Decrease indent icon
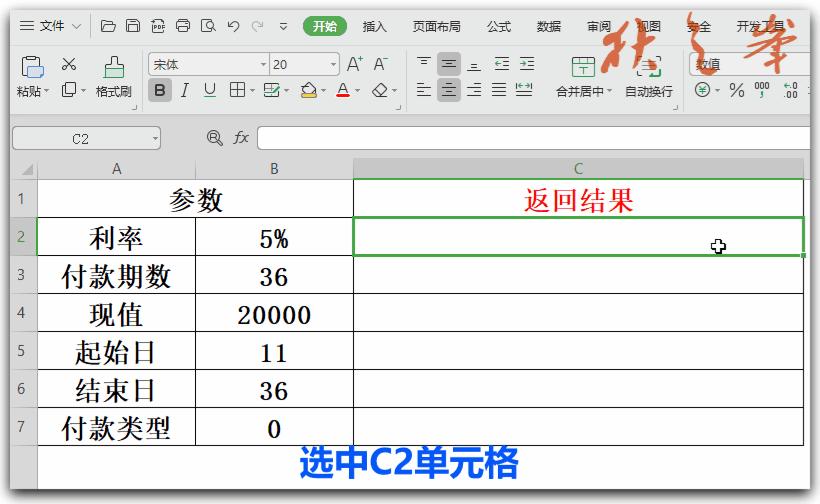Viewport: 820px width, 504px height. click(502, 64)
